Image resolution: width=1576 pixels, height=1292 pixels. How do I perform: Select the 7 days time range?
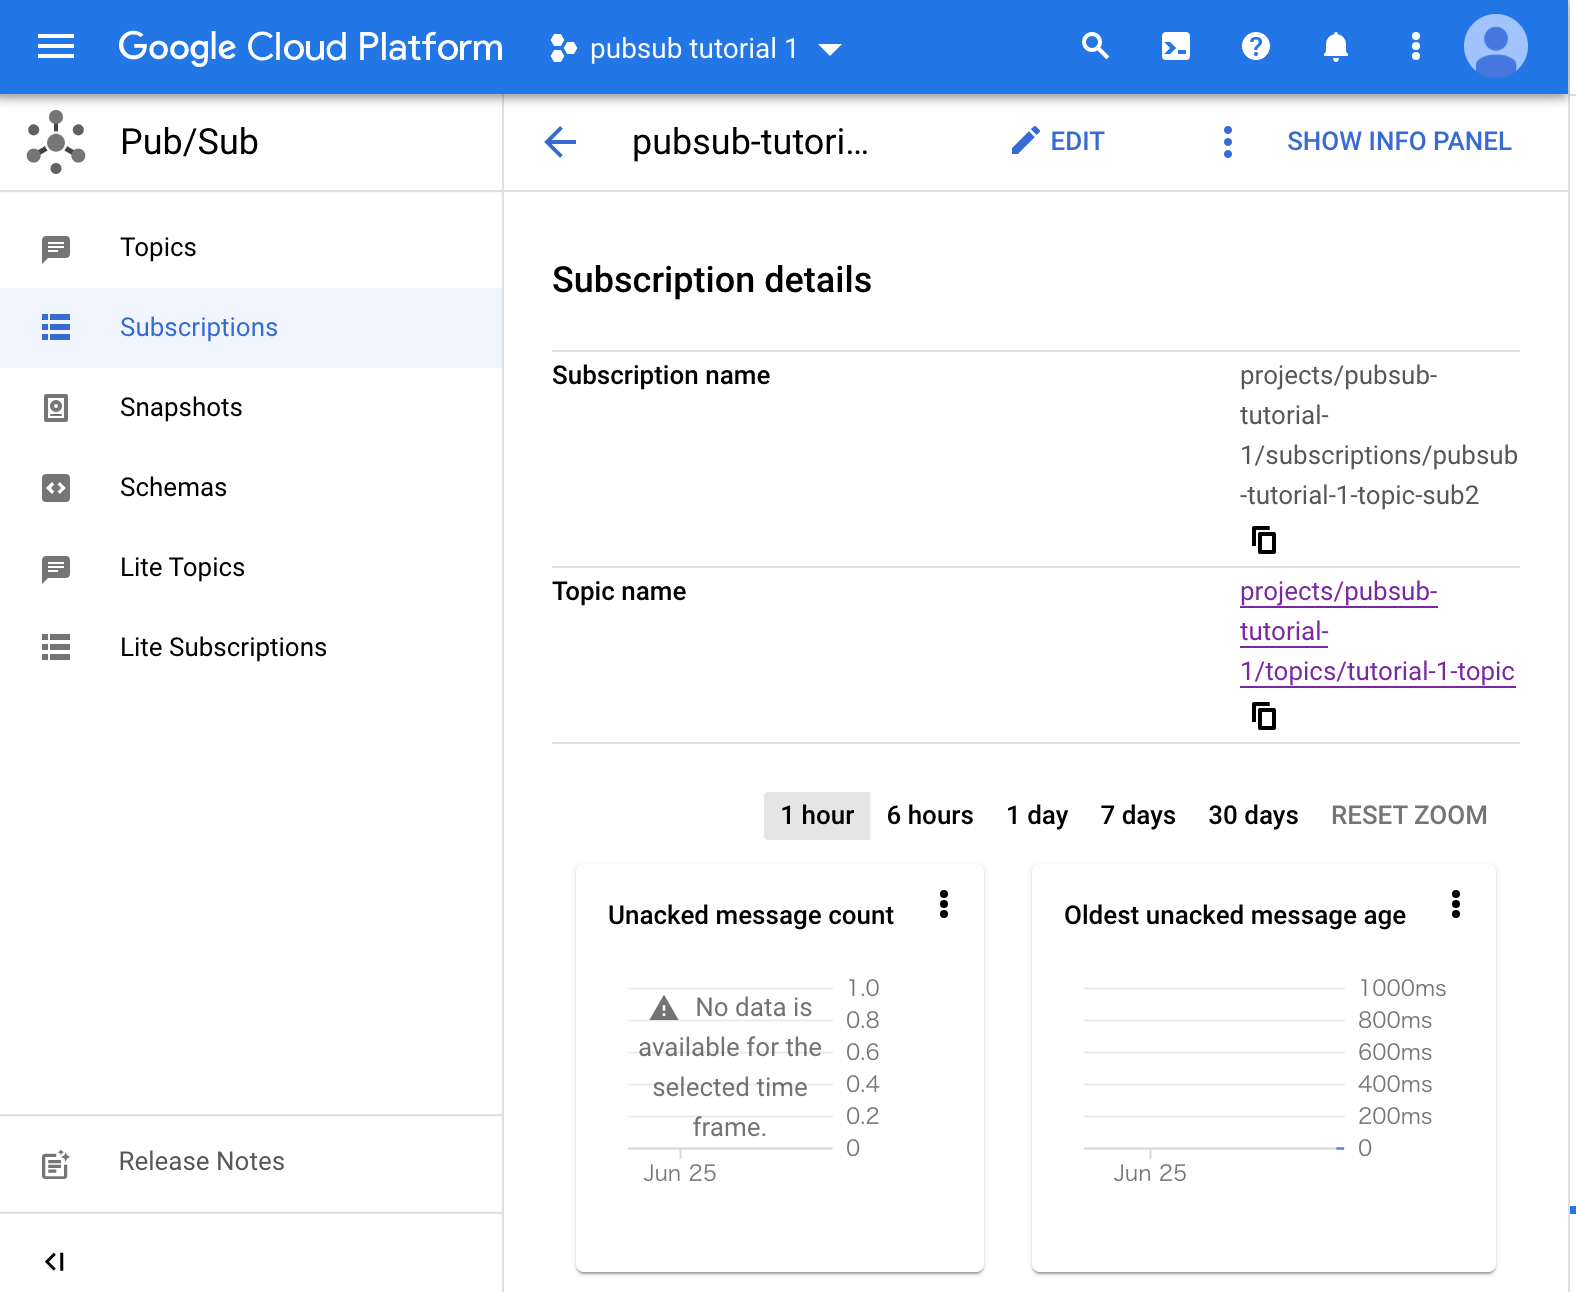pos(1138,816)
